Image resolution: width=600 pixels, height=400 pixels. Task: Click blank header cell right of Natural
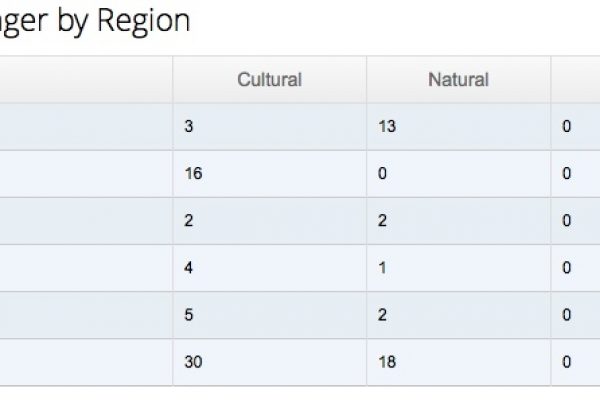575,79
